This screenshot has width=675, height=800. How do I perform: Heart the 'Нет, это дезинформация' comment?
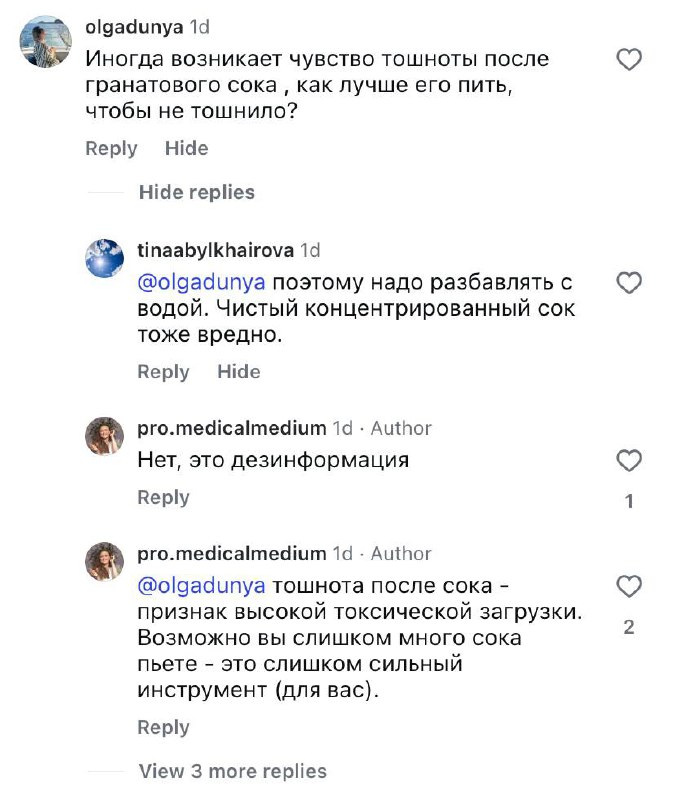[x=628, y=461]
